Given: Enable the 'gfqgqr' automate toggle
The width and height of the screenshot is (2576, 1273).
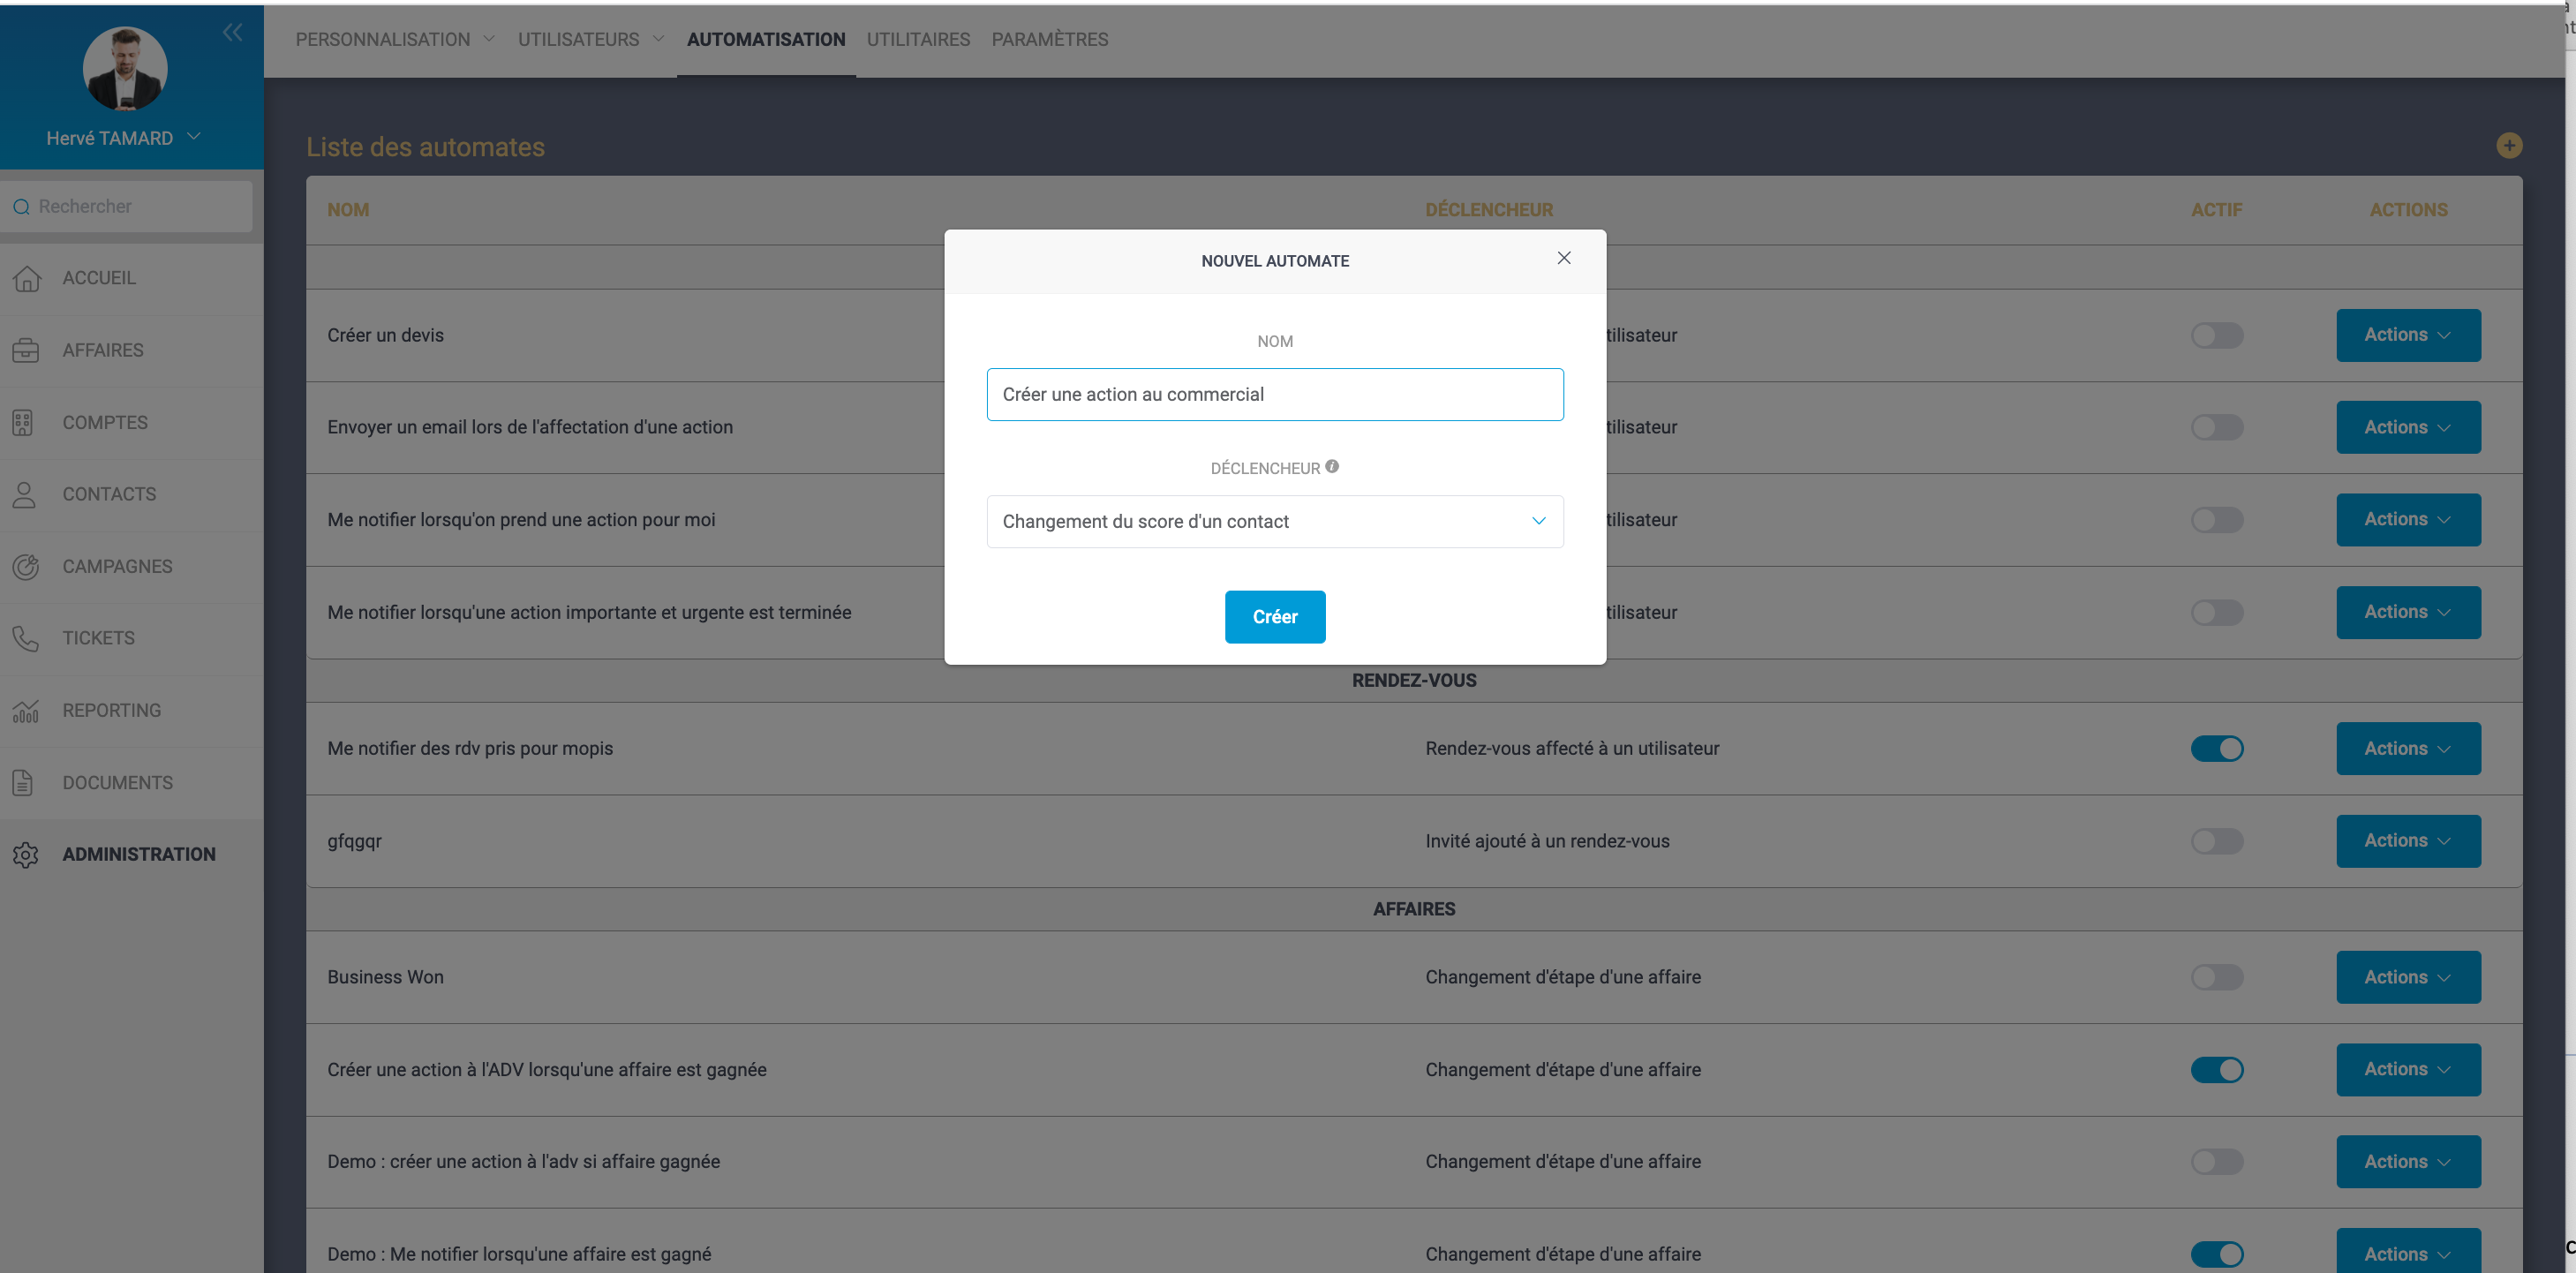Looking at the screenshot, I should pyautogui.click(x=2216, y=841).
